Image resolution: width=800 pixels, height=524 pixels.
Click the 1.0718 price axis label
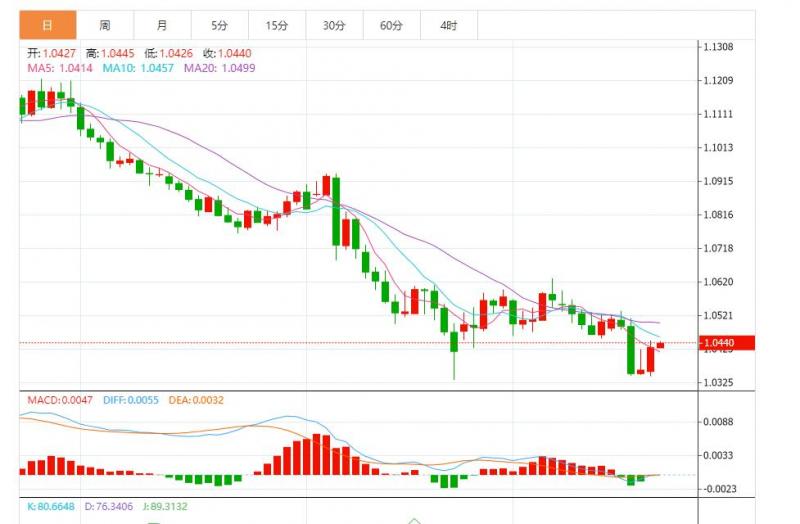(x=718, y=248)
